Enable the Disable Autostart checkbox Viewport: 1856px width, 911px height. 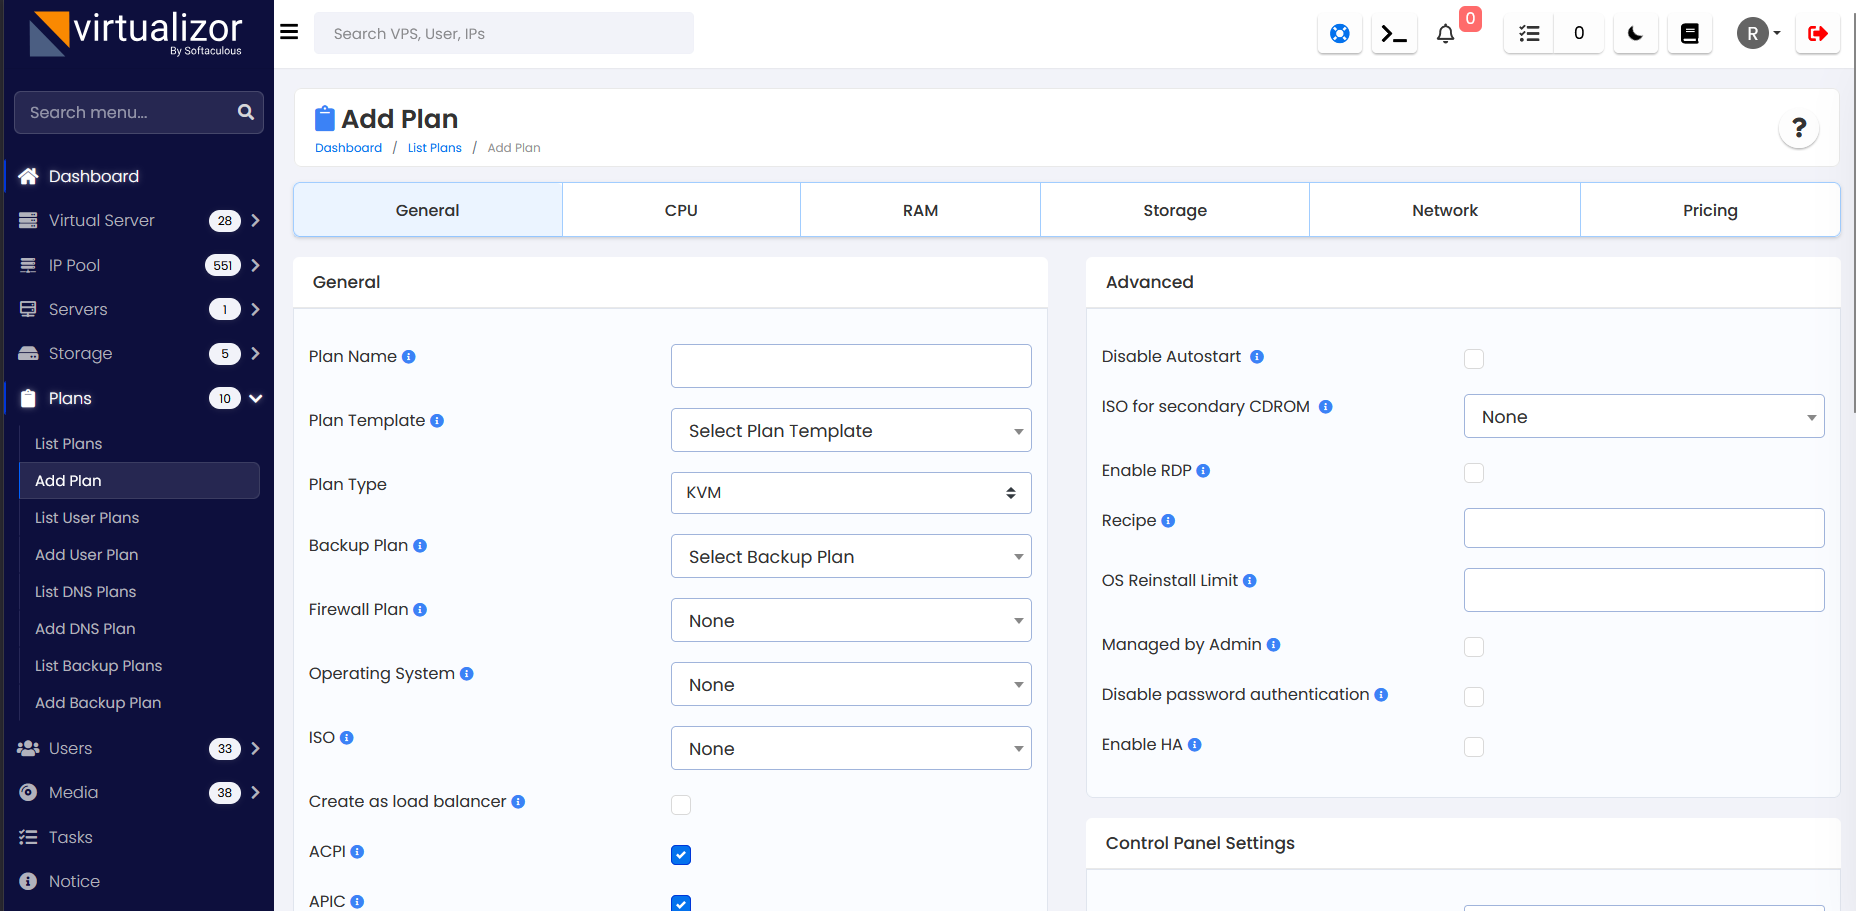(x=1473, y=359)
